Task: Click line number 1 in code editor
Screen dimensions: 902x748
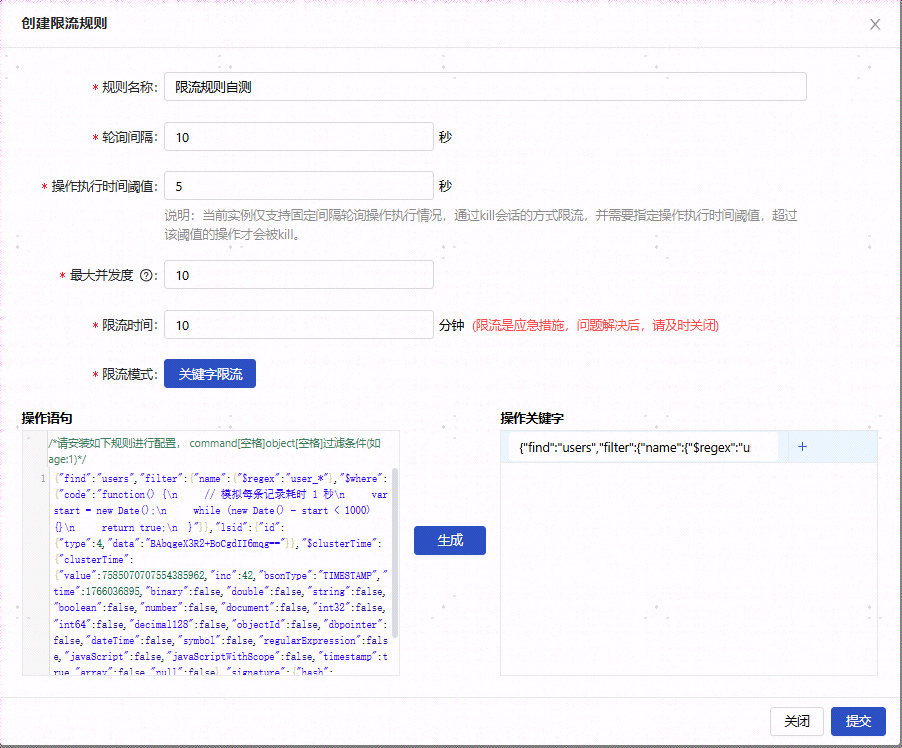Action: click(x=43, y=479)
